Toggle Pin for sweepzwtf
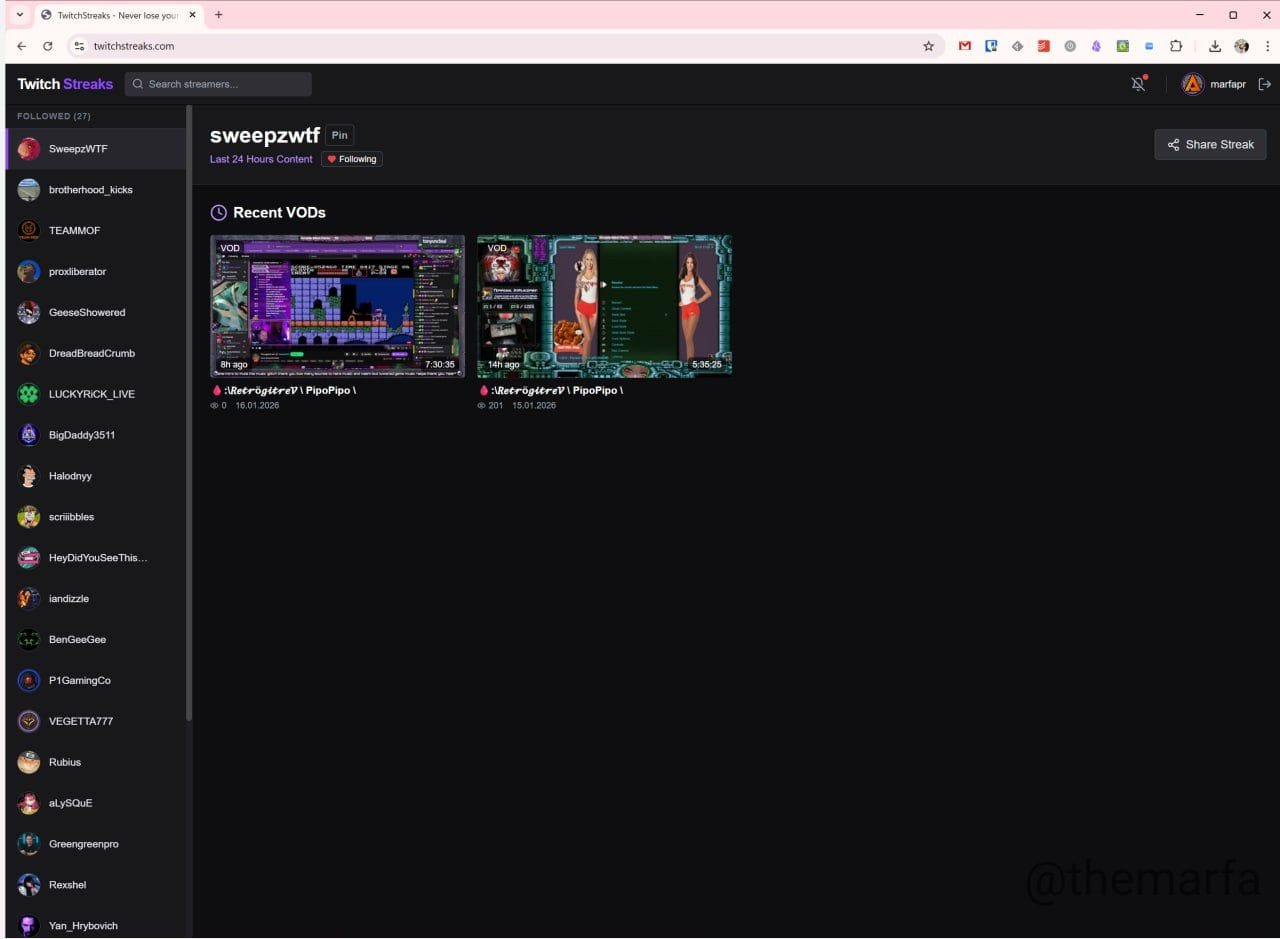The width and height of the screenshot is (1280, 939). click(x=339, y=136)
